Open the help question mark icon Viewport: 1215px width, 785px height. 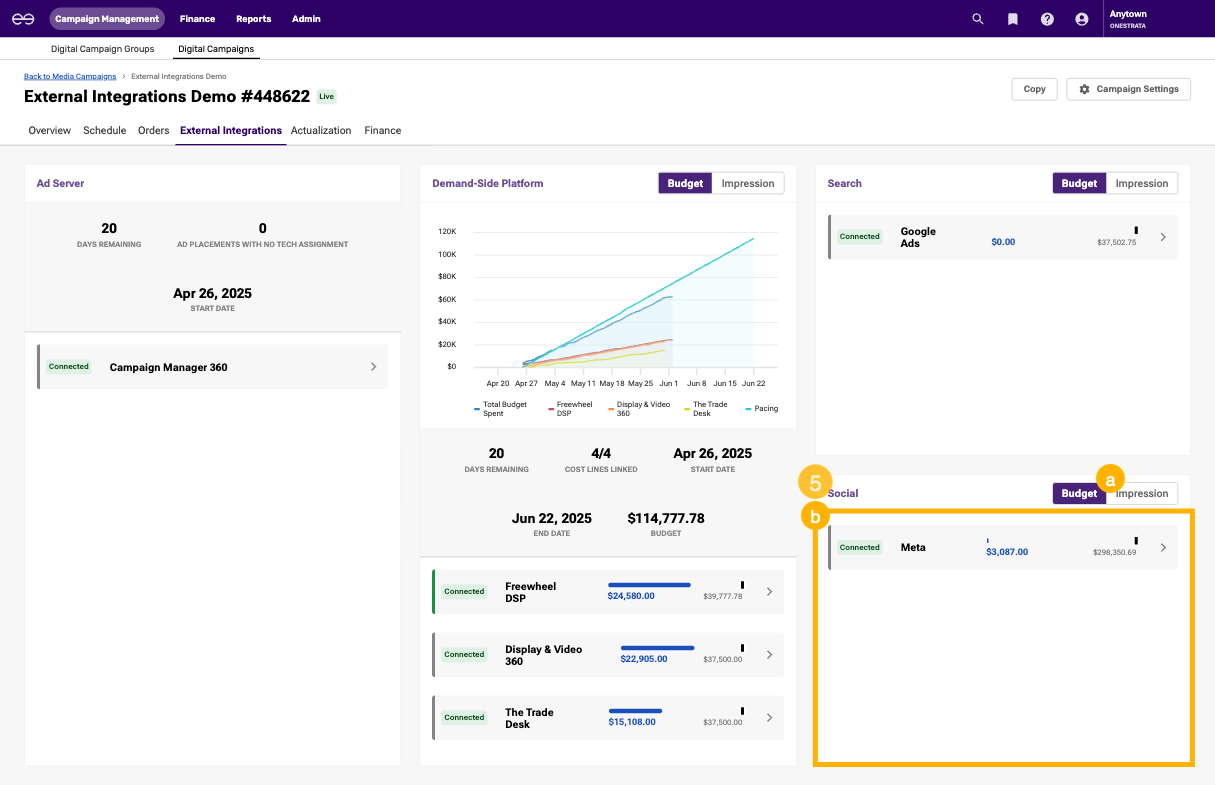[1047, 19]
